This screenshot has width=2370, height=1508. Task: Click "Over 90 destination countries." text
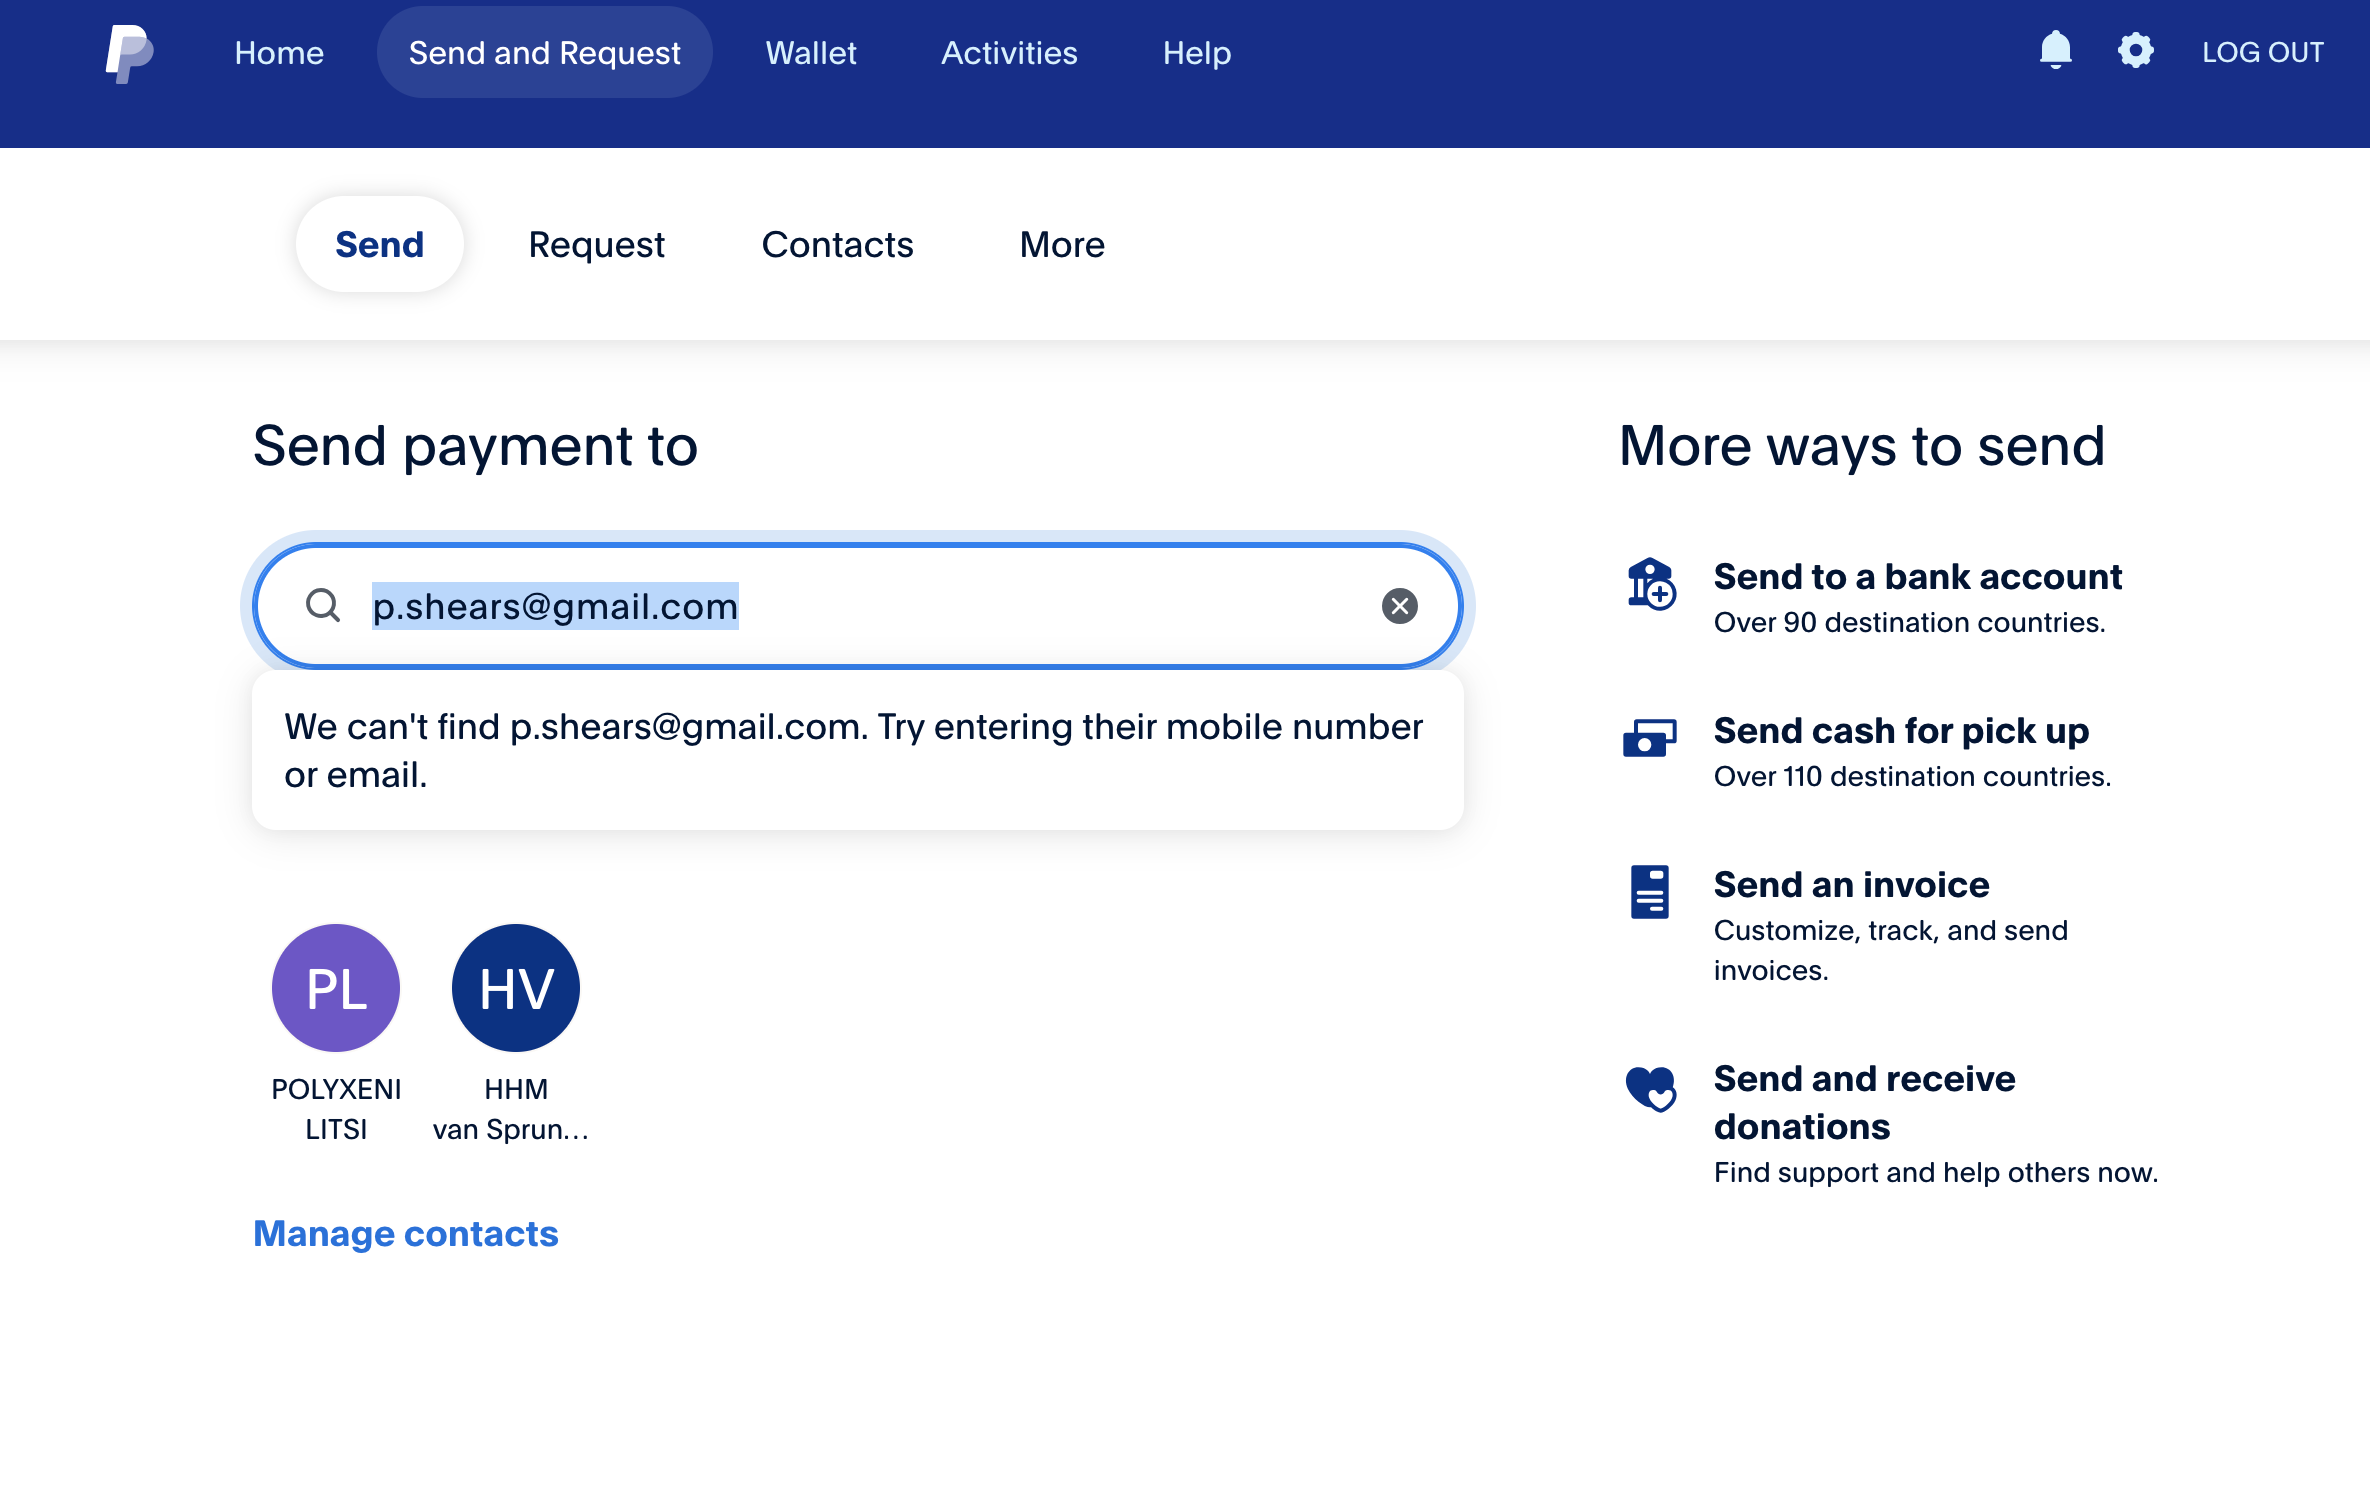point(1910,623)
